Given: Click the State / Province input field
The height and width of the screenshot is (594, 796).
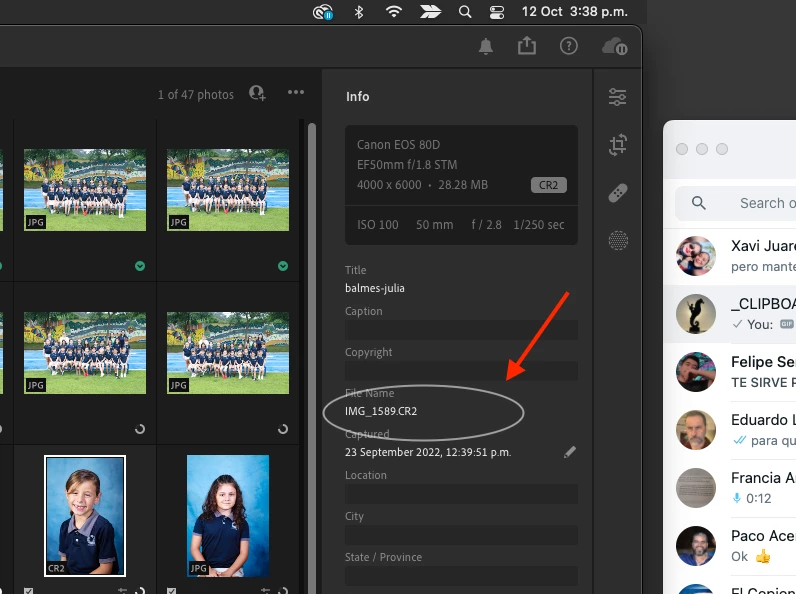Looking at the screenshot, I should pyautogui.click(x=461, y=576).
